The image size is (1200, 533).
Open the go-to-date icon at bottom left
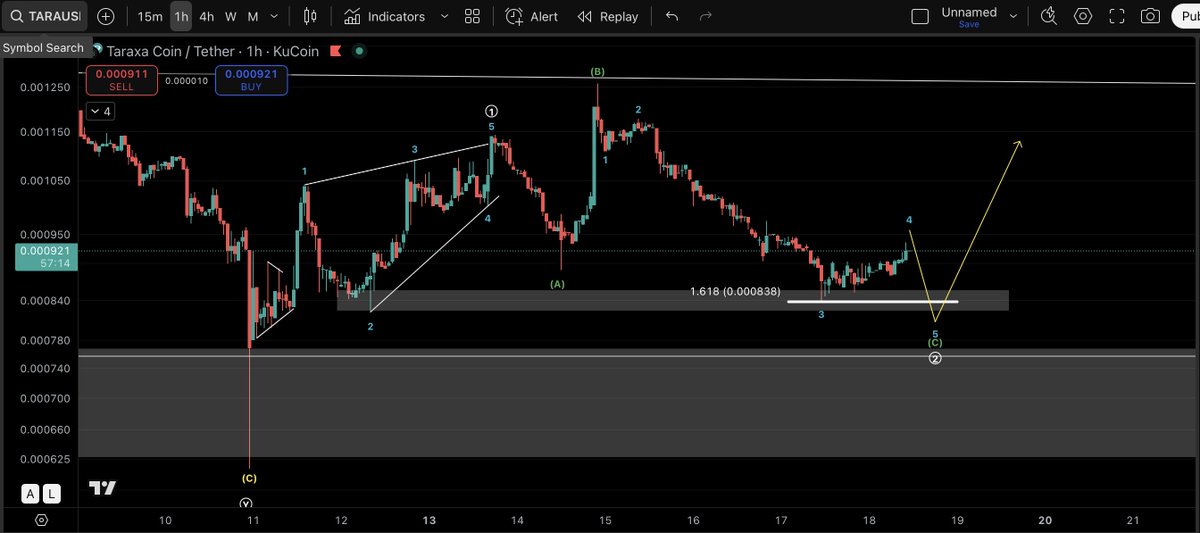click(41, 520)
